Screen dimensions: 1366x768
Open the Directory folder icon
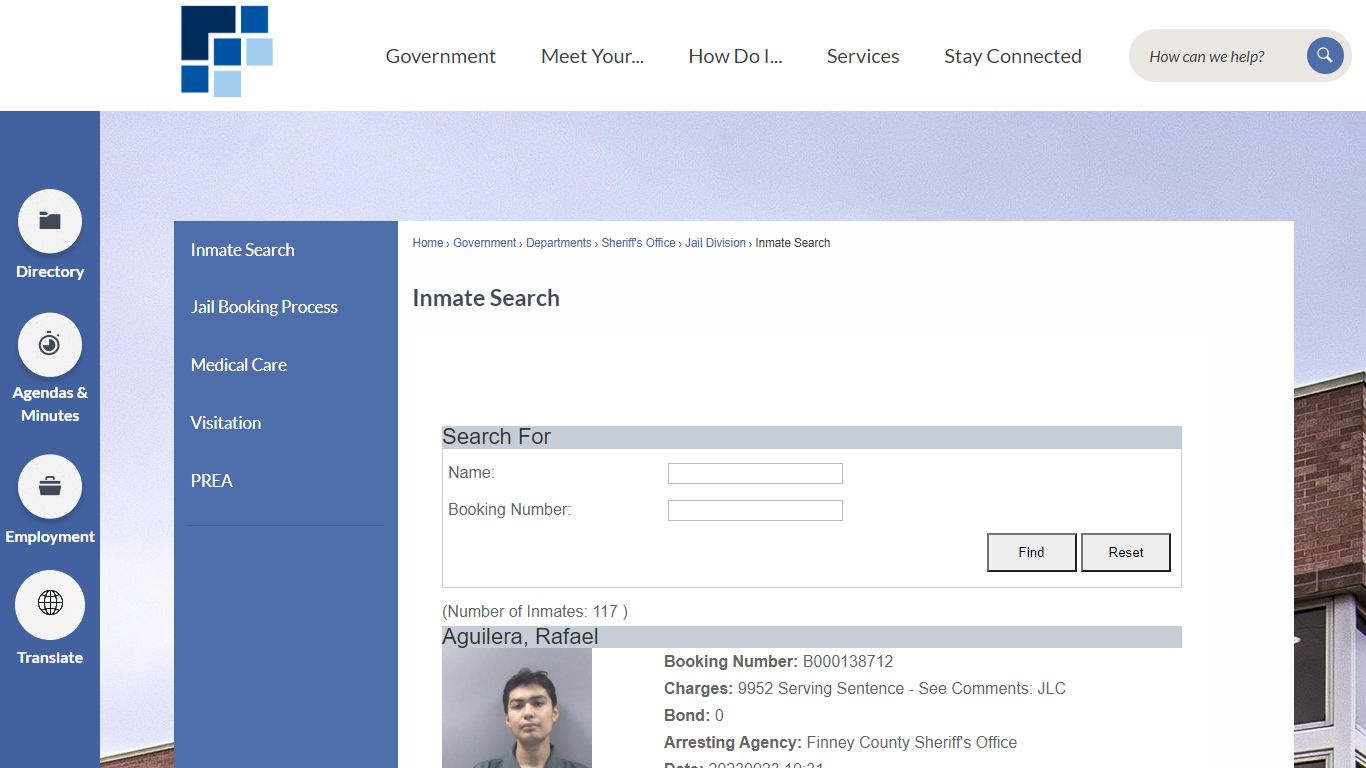point(50,221)
